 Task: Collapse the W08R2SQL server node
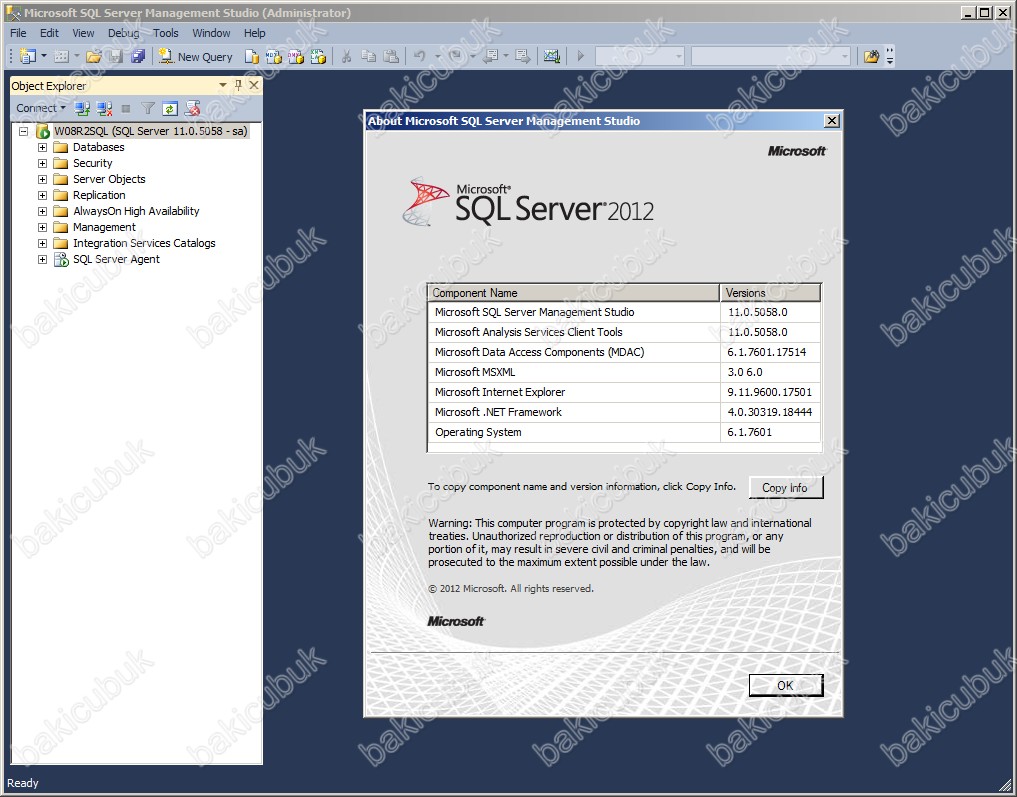pyautogui.click(x=23, y=132)
